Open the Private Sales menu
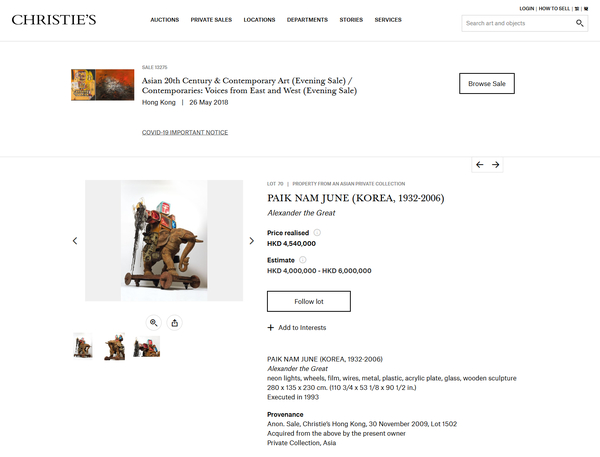Image resolution: width=600 pixels, height=457 pixels. click(x=211, y=20)
